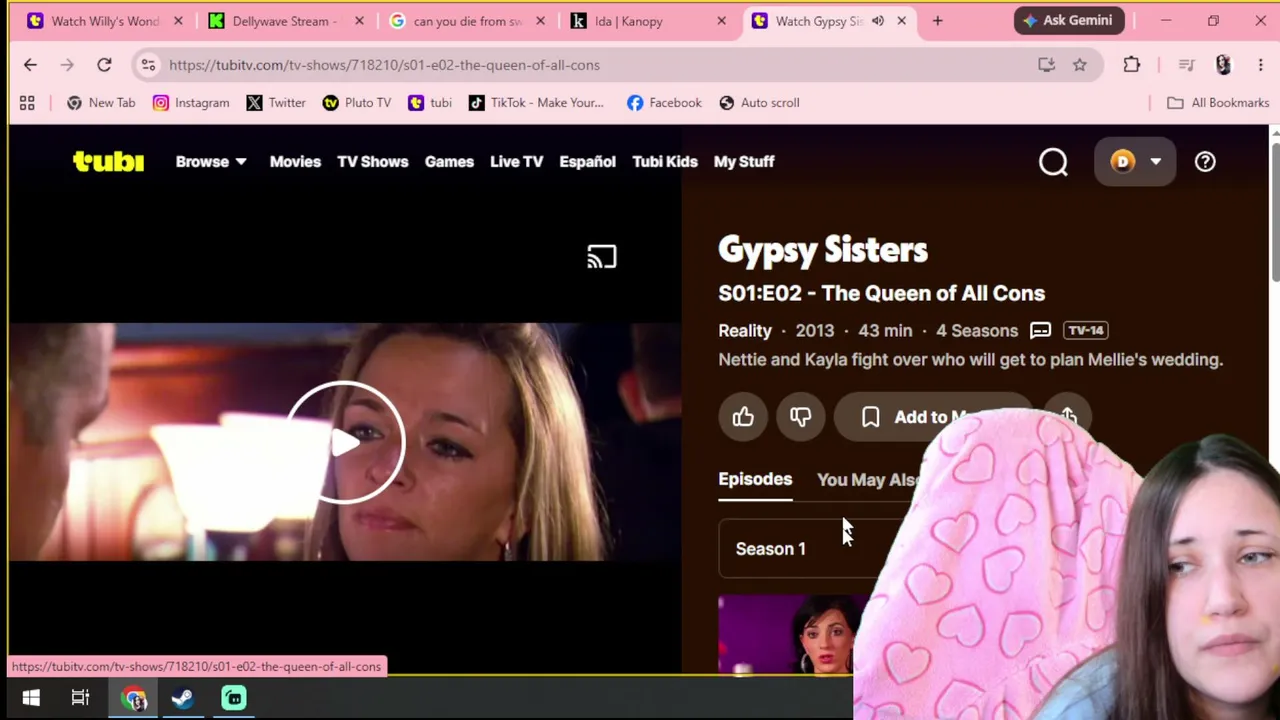Switch to Español section
1280x720 pixels.
coord(588,162)
